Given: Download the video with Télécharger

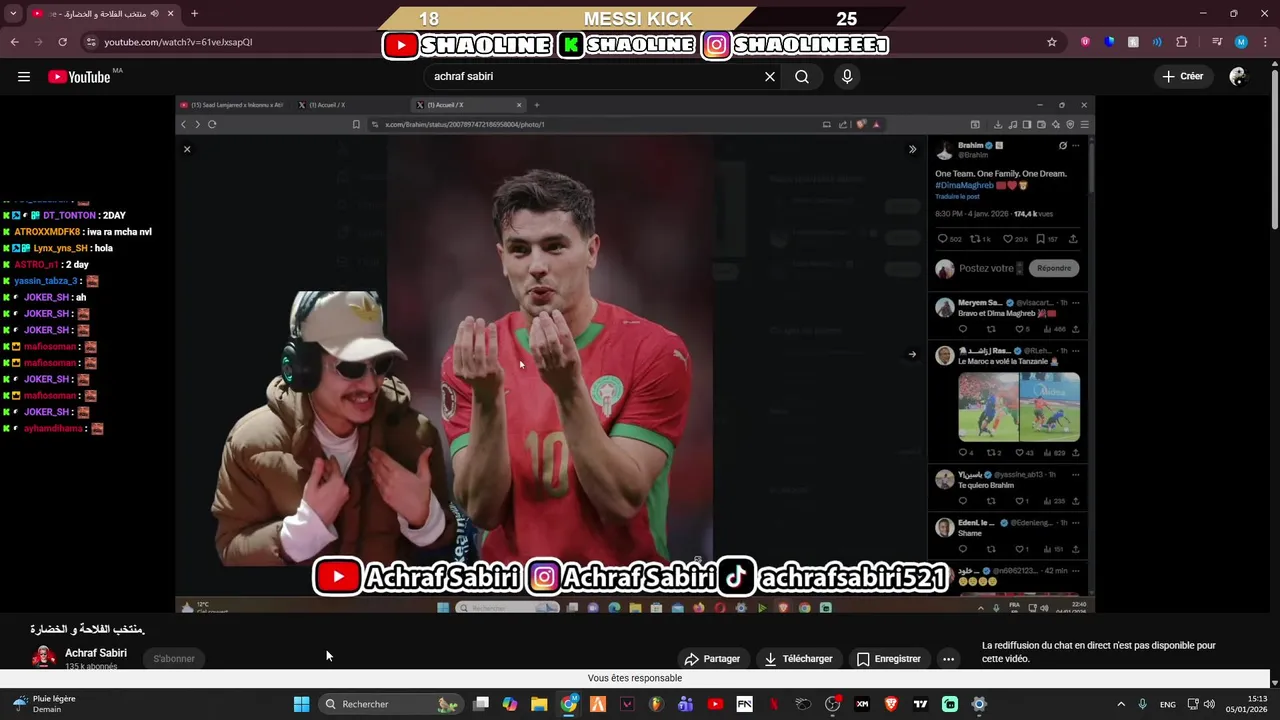Looking at the screenshot, I should click(798, 659).
